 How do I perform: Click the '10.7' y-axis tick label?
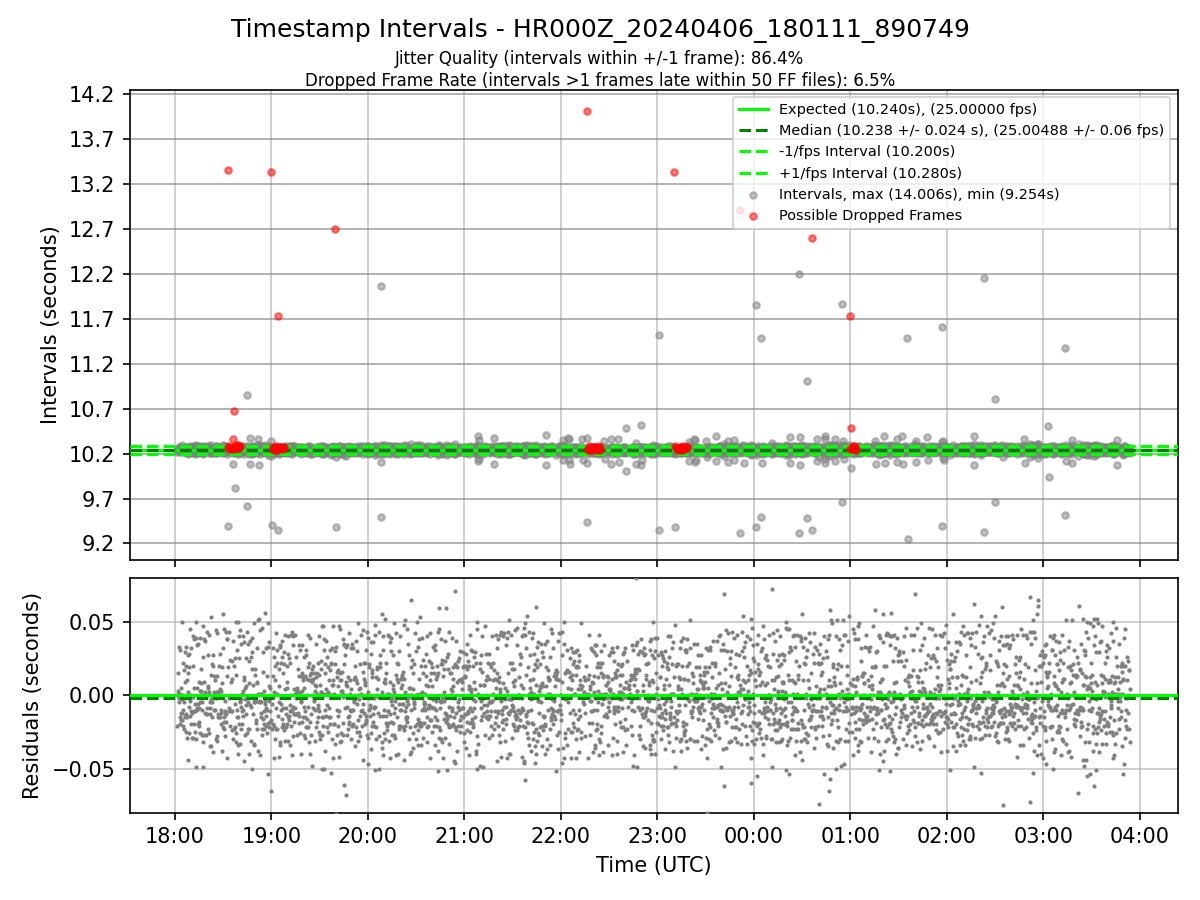tap(94, 409)
